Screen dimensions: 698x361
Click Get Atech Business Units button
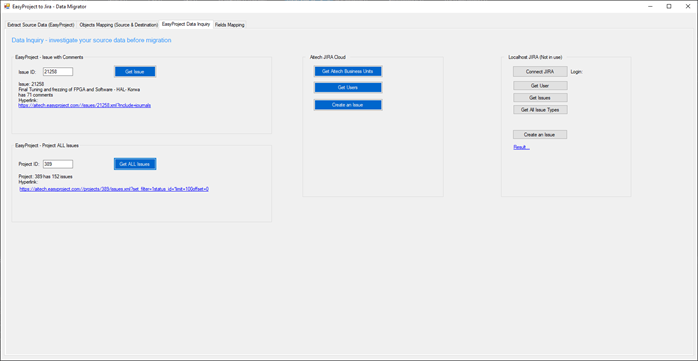(348, 71)
